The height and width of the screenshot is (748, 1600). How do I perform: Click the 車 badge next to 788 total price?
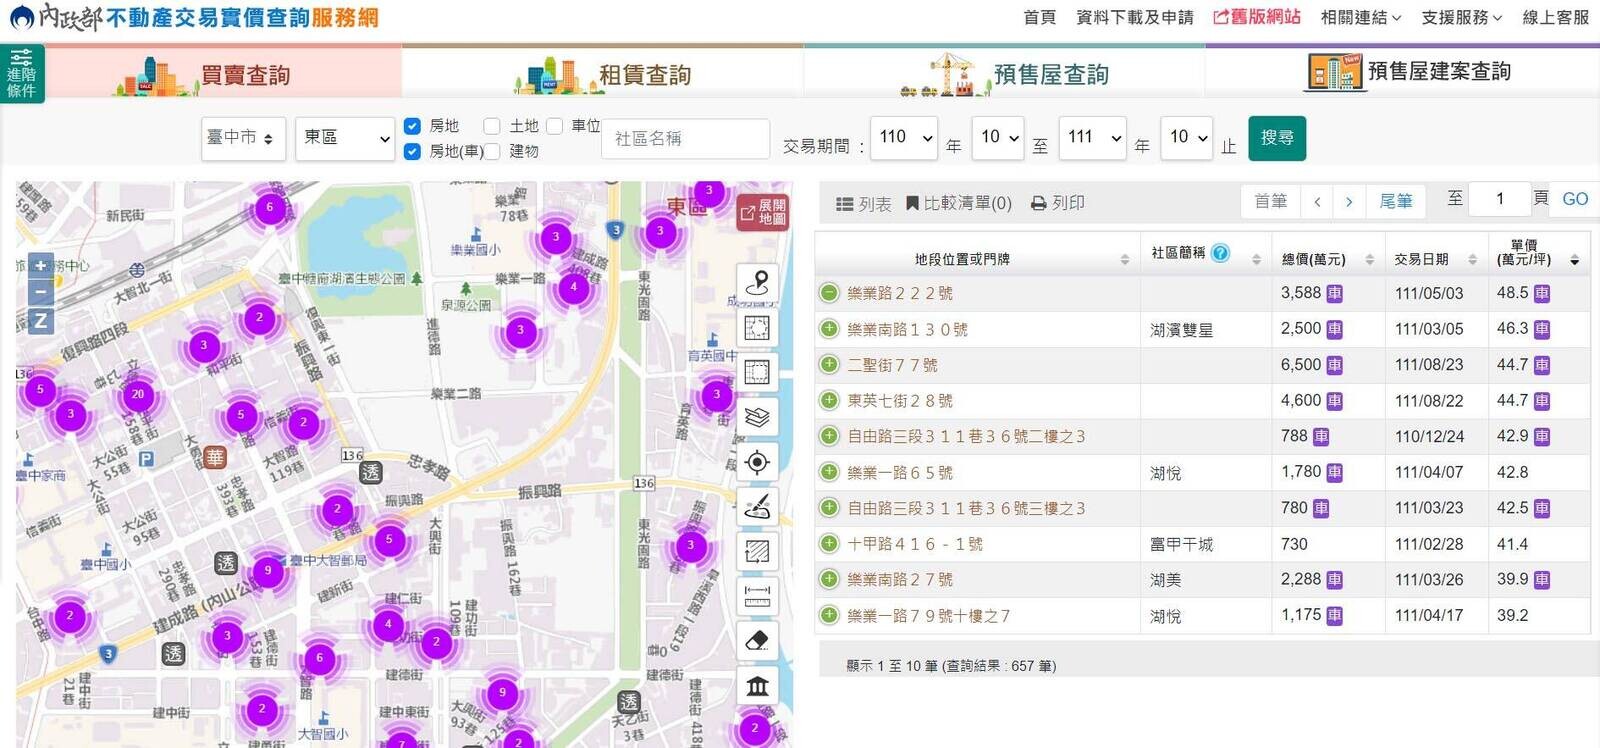coord(1321,436)
